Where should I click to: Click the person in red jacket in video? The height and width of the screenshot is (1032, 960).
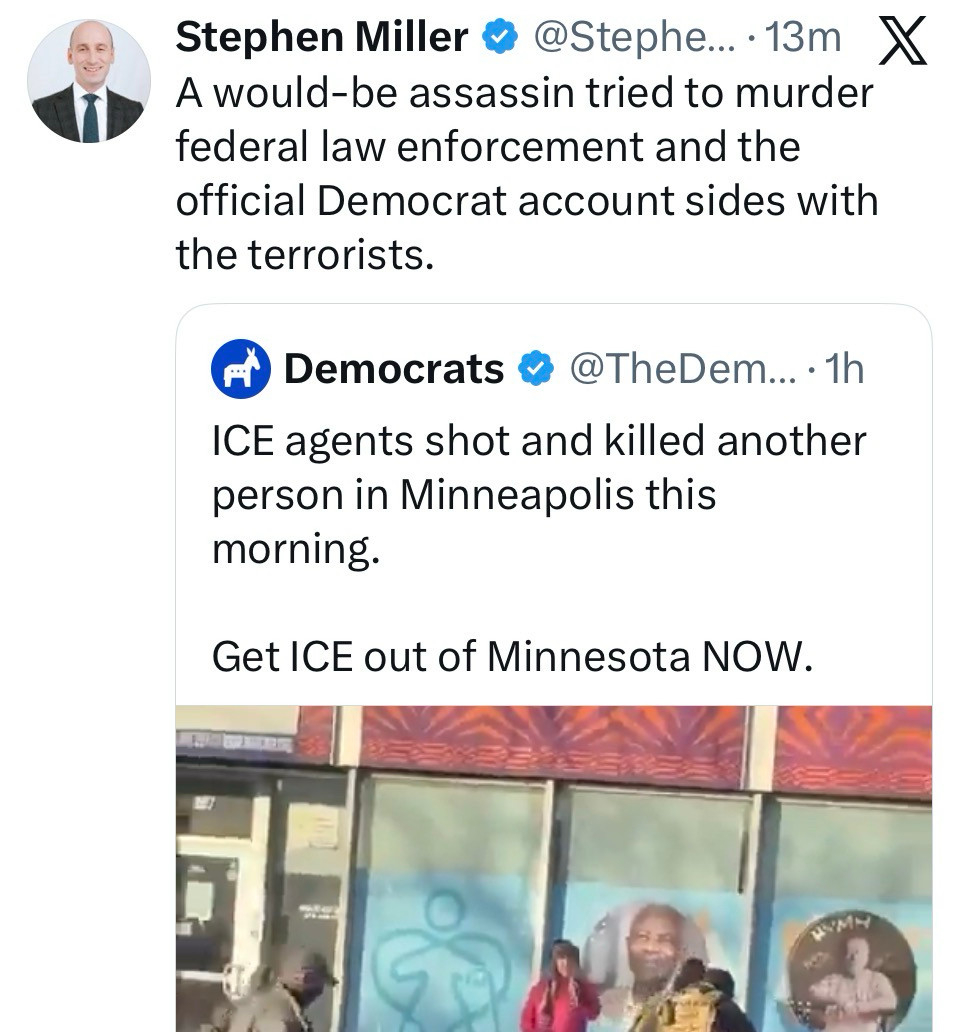coord(560,990)
